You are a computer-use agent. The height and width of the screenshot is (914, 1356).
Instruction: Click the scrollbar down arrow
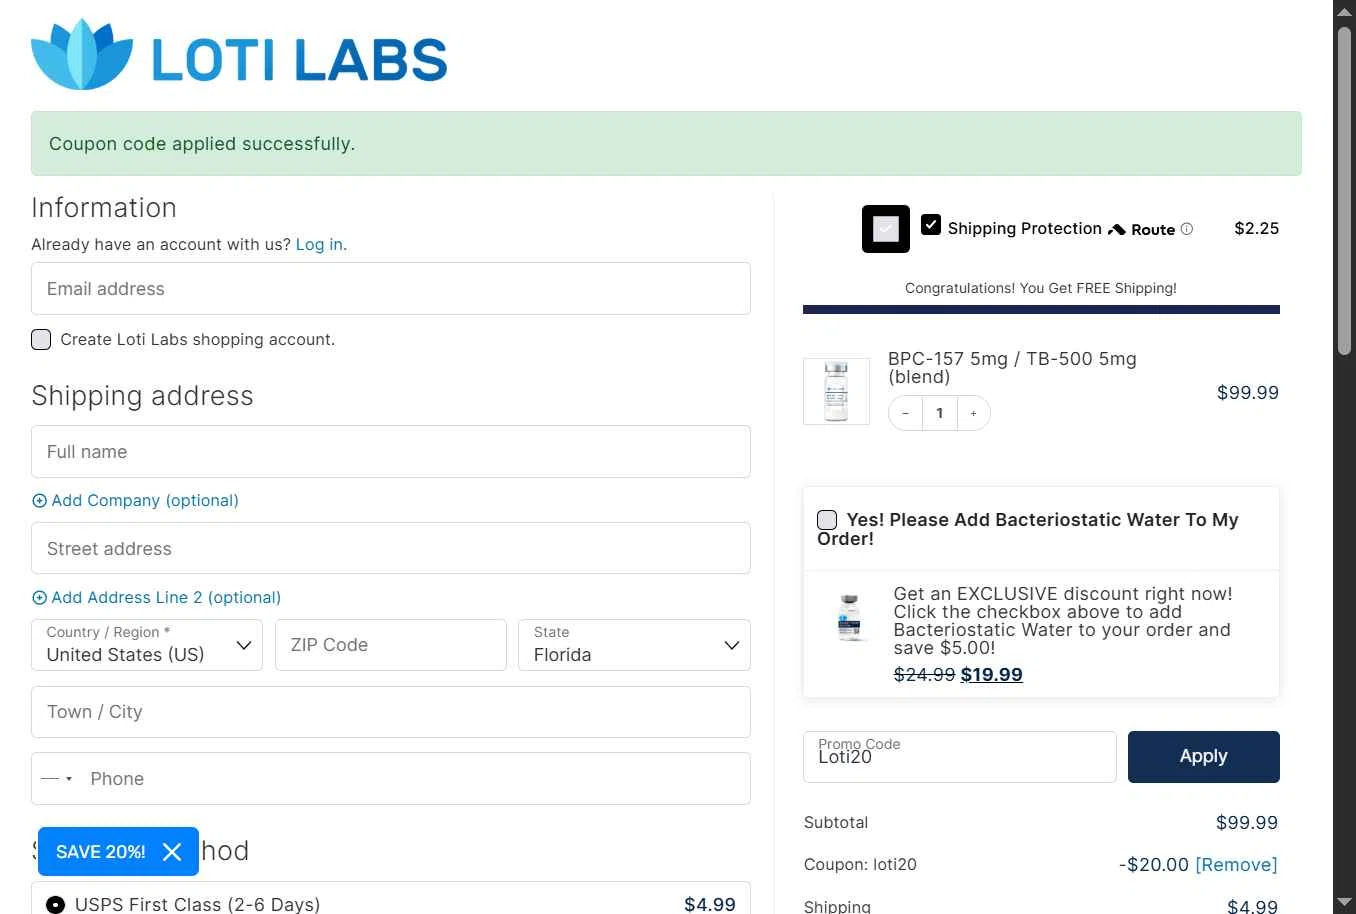pyautogui.click(x=1345, y=904)
